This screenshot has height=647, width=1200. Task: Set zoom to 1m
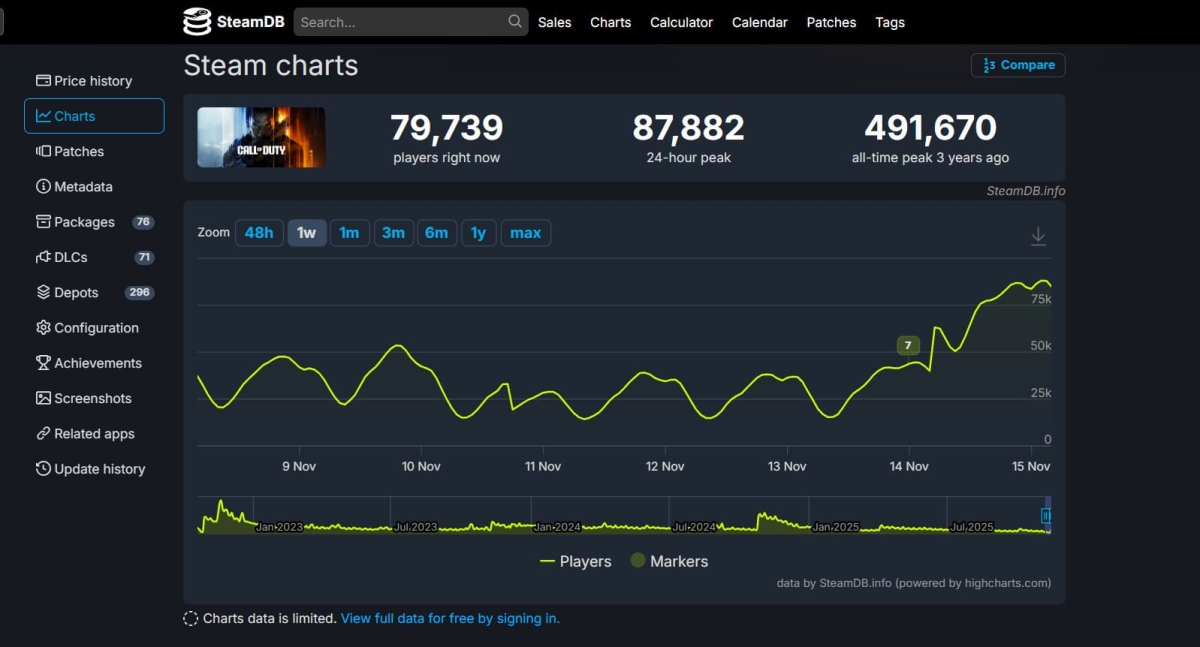click(349, 233)
